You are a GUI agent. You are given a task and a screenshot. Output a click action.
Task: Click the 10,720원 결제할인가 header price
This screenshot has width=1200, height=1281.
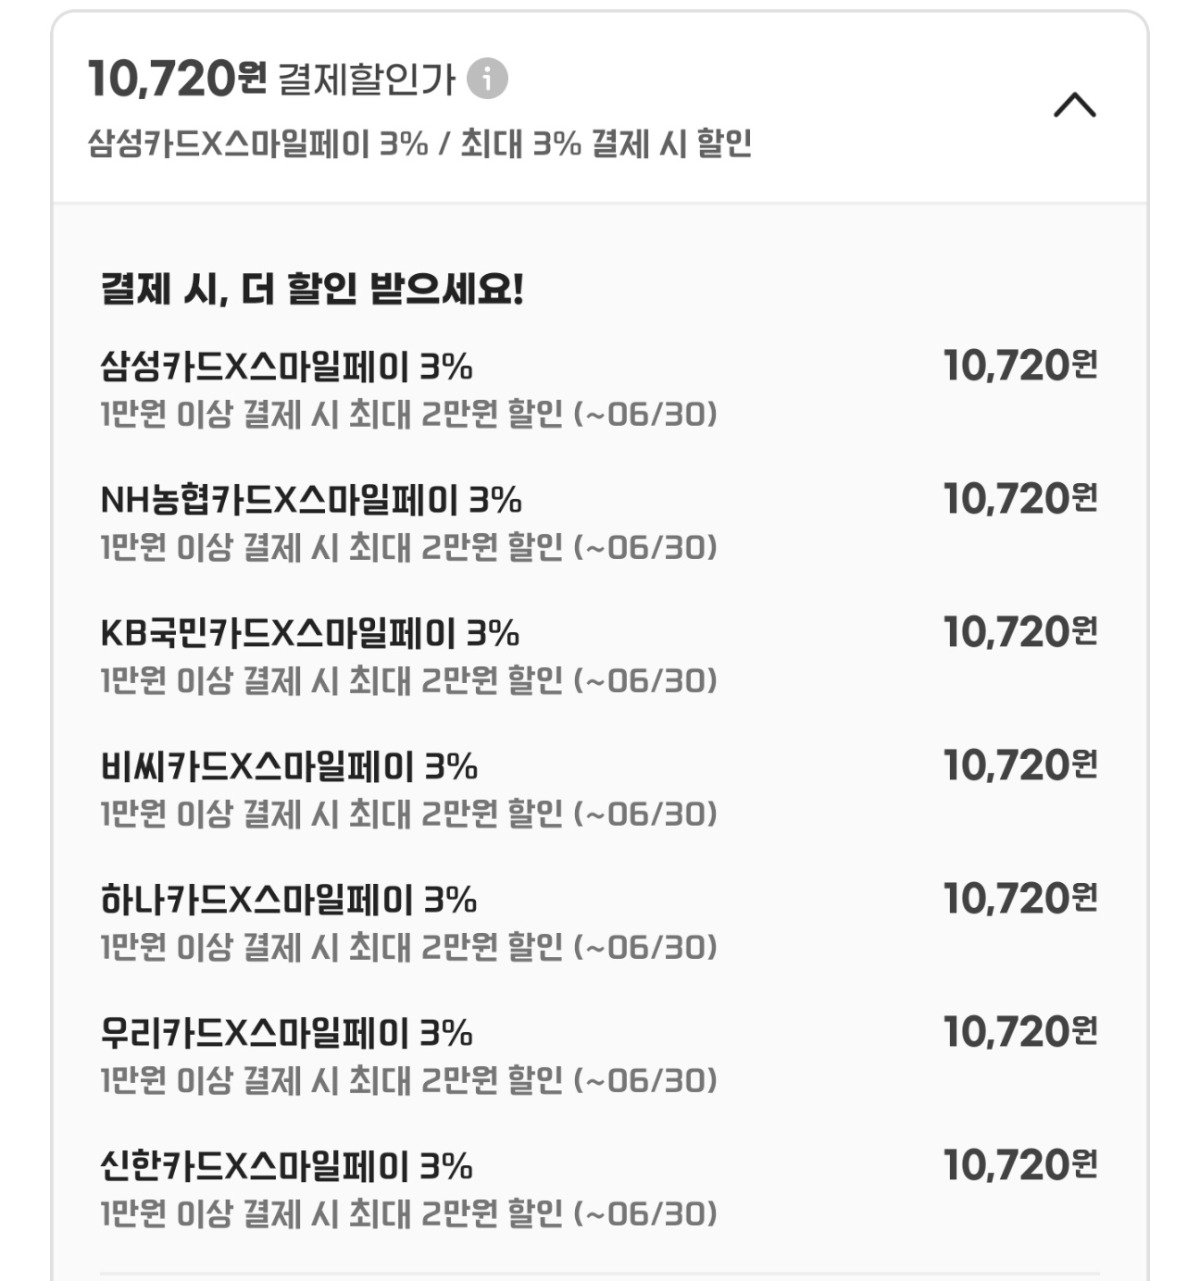tap(178, 78)
